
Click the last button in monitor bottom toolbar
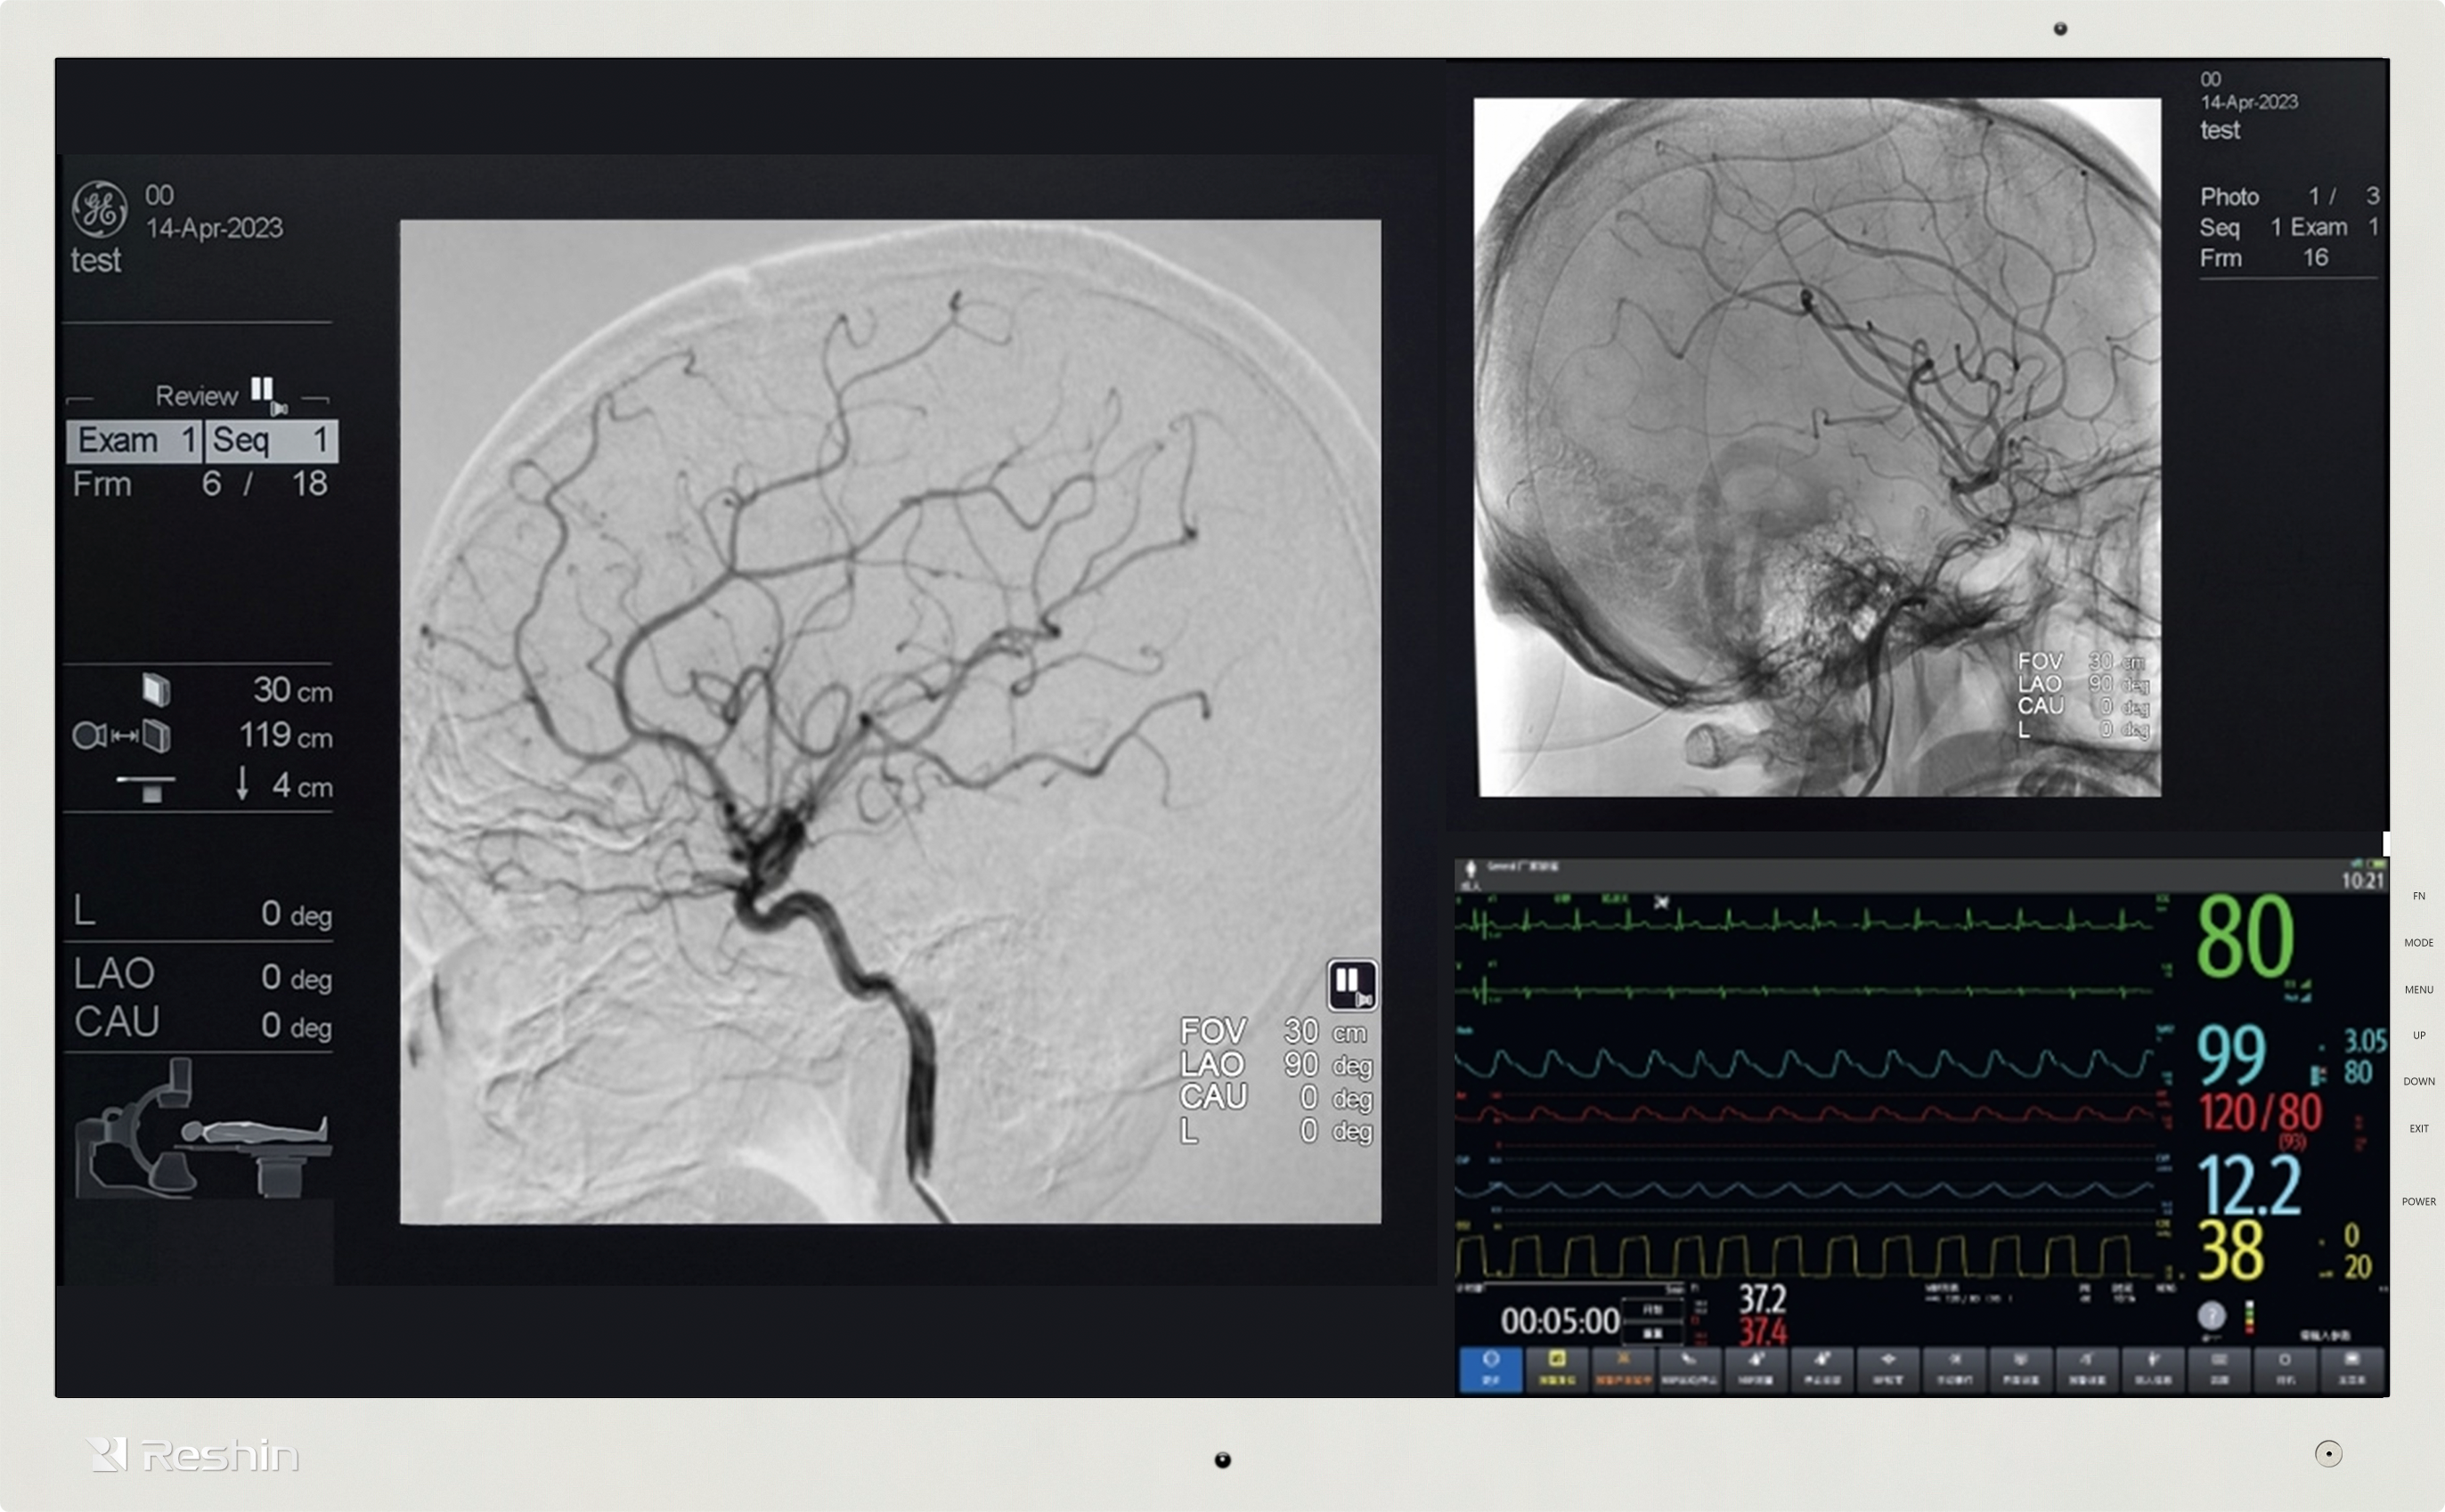click(x=2351, y=1367)
